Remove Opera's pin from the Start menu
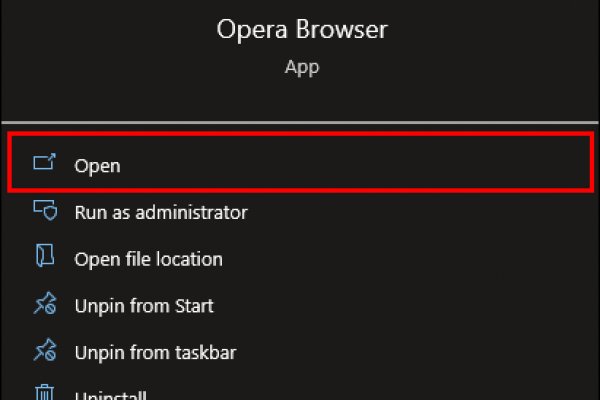Screen dimensions: 600x400 point(144,305)
